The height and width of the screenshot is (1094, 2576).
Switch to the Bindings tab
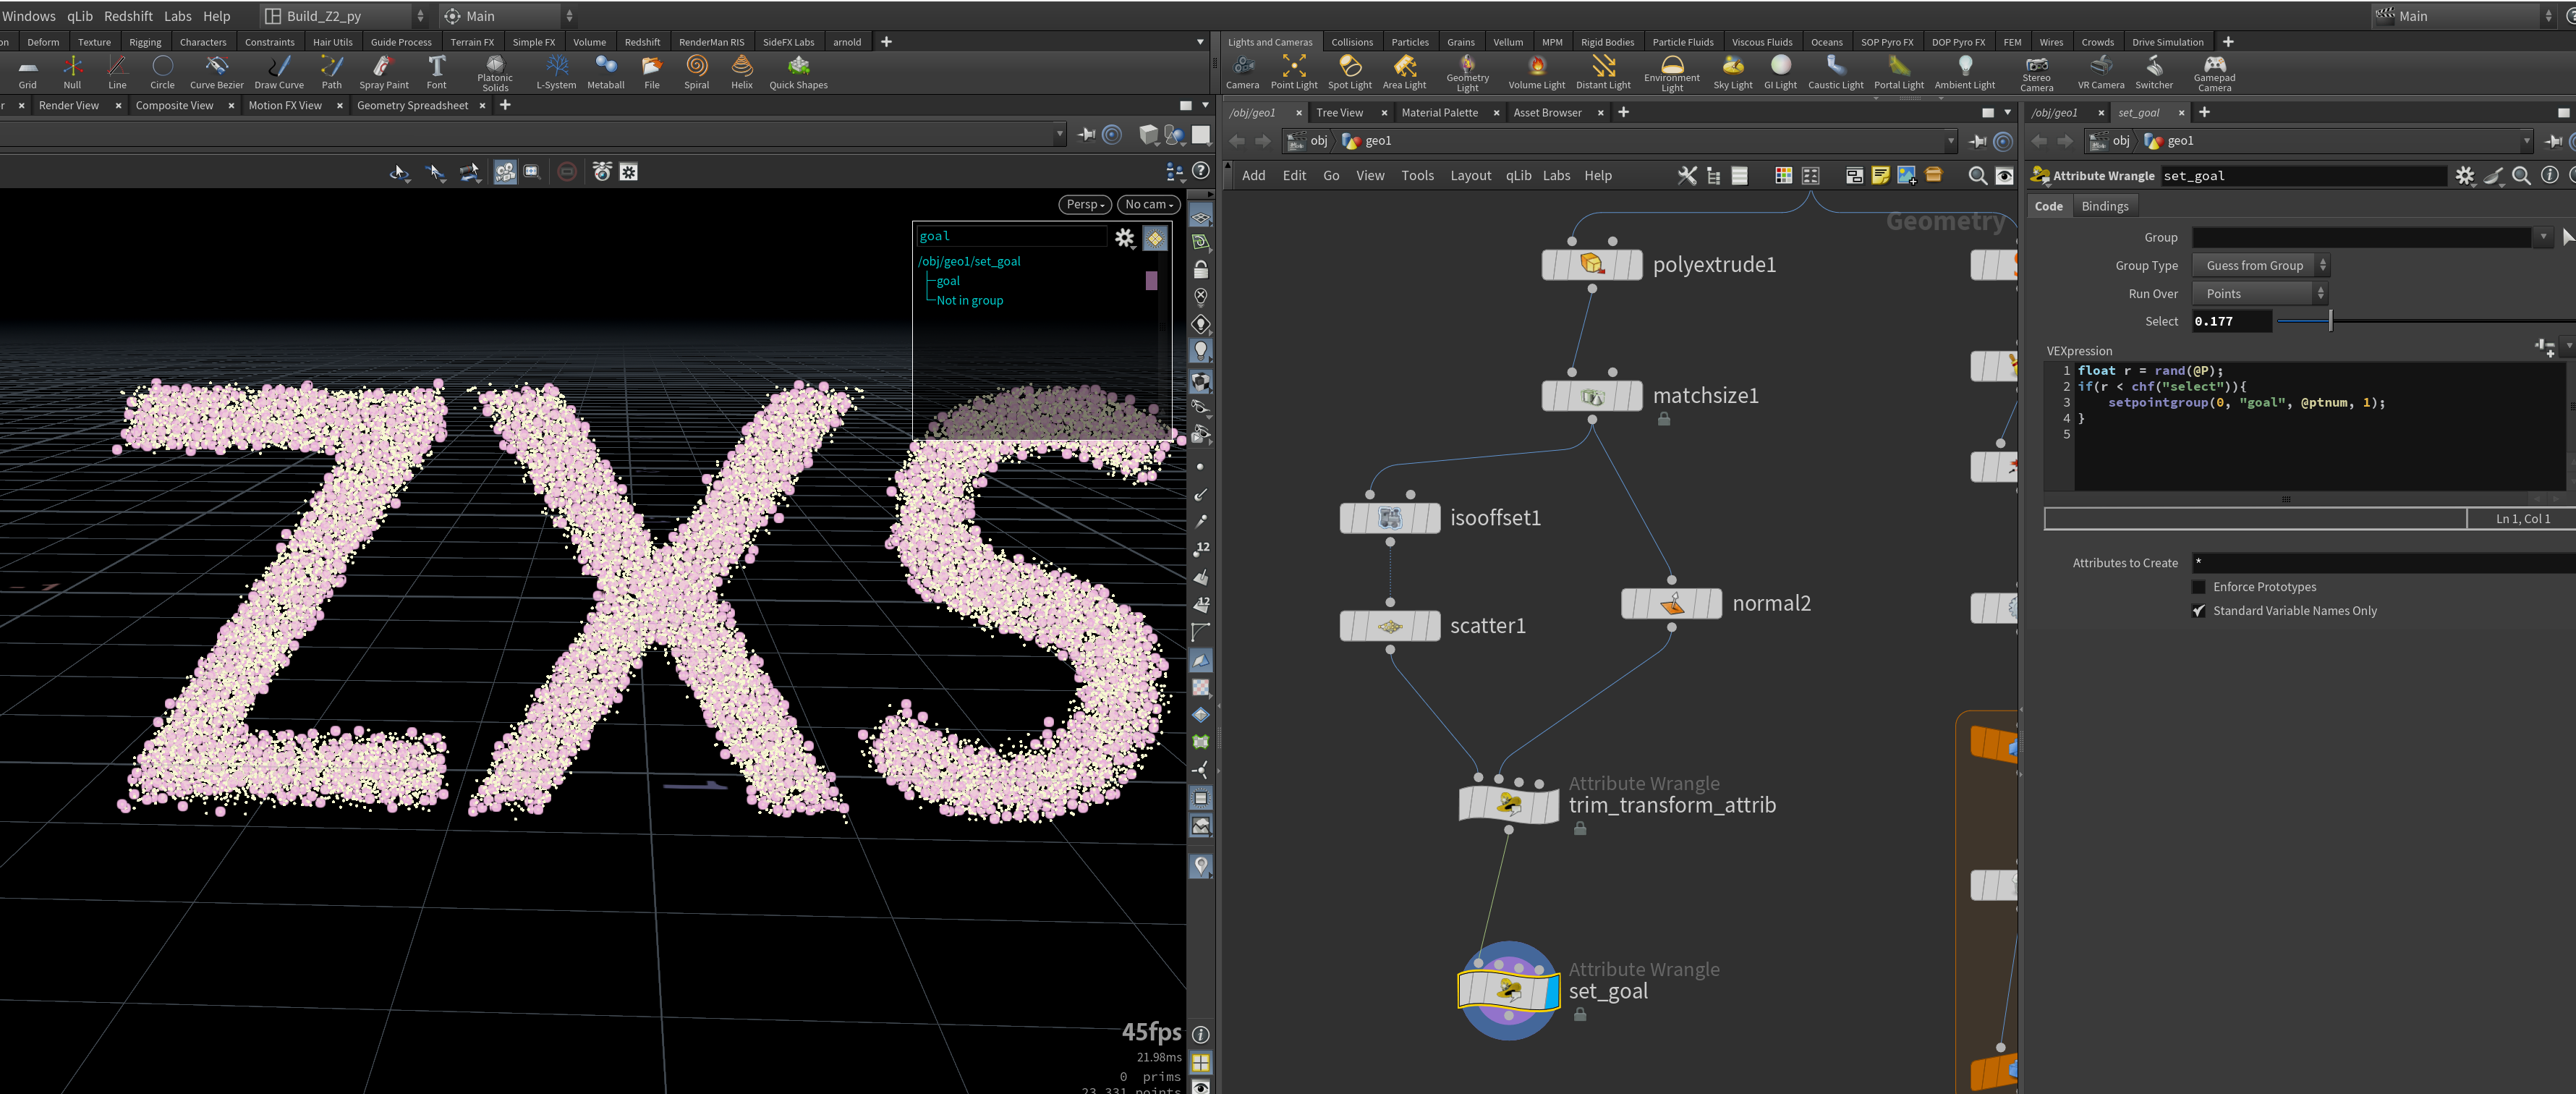(2104, 206)
